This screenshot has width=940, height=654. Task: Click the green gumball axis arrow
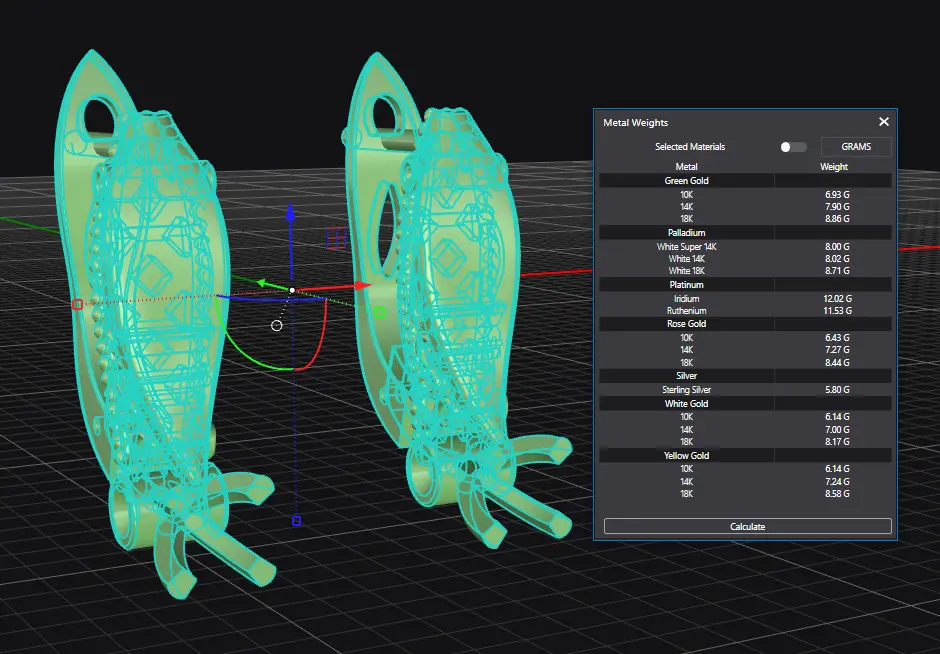262,283
